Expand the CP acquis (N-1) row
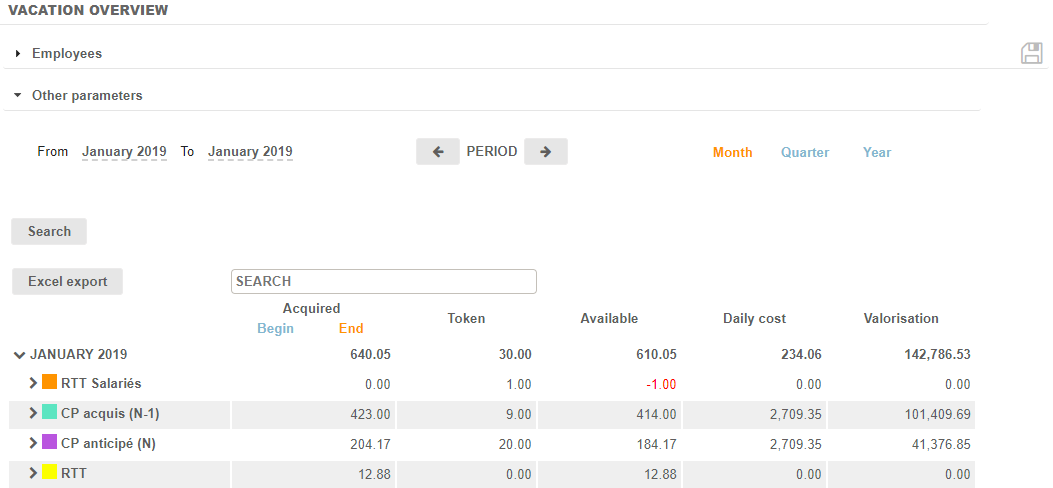 (x=33, y=413)
